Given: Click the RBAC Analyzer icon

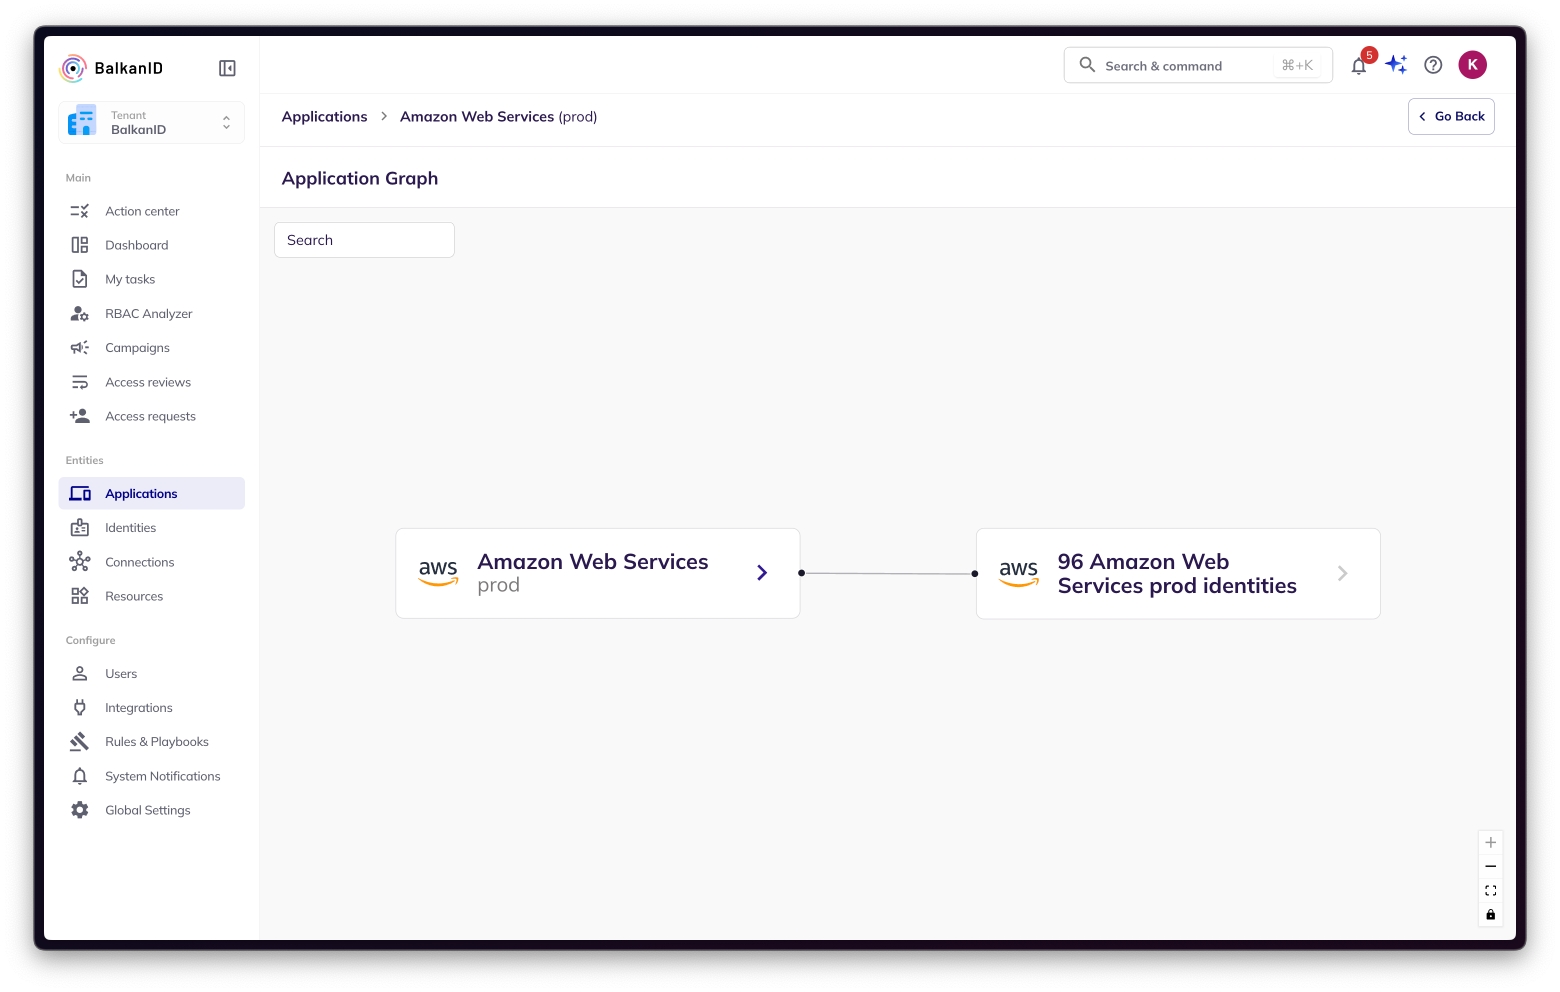Looking at the screenshot, I should tap(80, 313).
